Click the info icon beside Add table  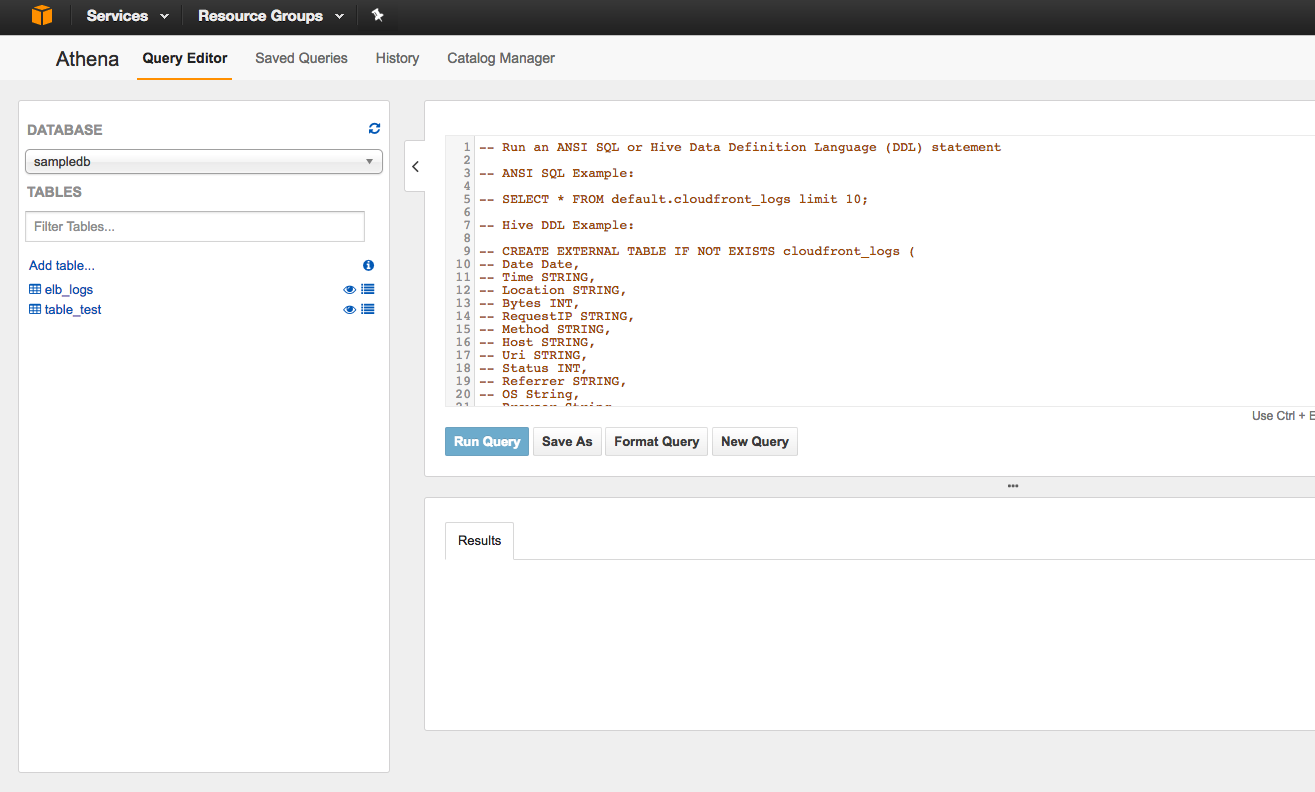pos(368,266)
